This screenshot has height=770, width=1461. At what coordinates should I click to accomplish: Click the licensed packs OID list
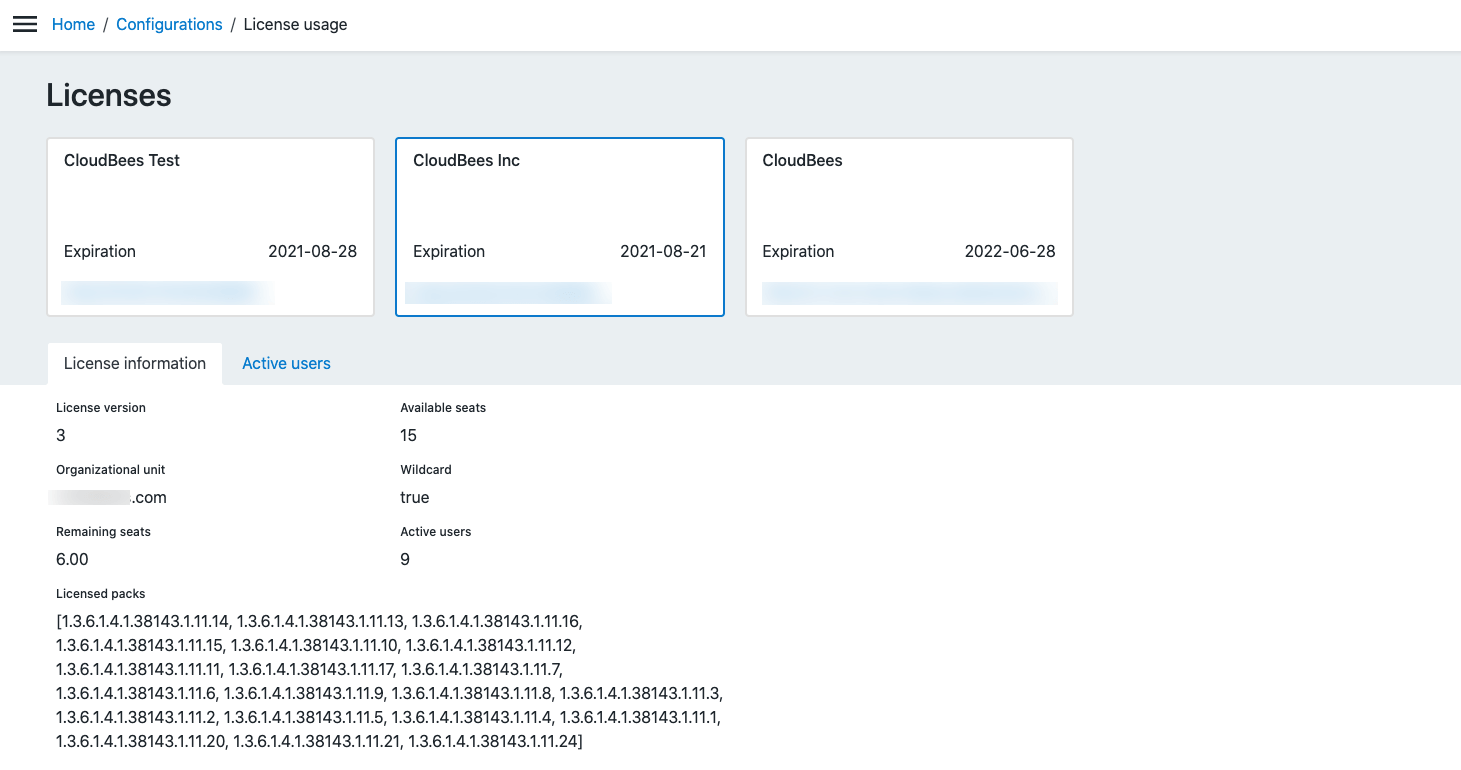[x=389, y=681]
